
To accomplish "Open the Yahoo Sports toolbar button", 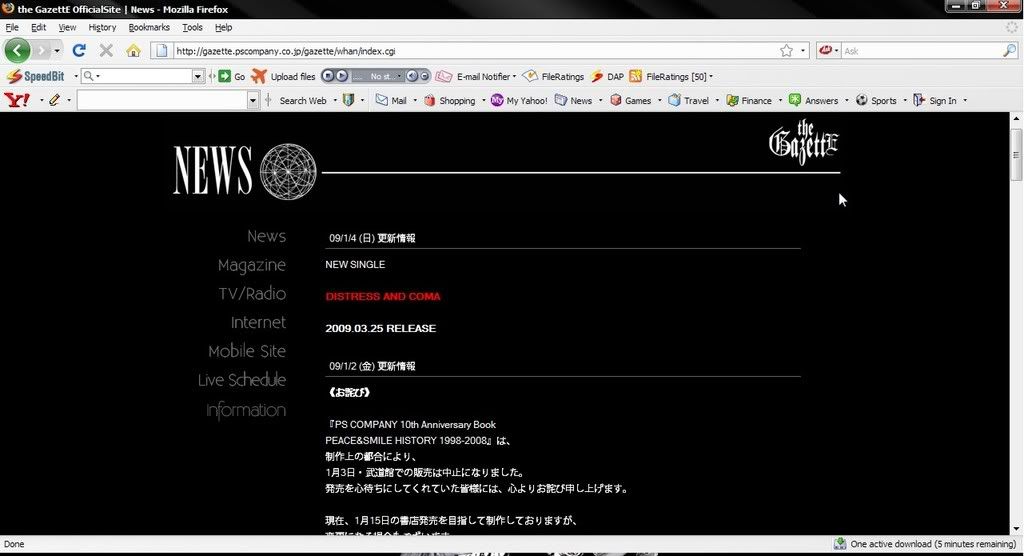I will coord(876,100).
